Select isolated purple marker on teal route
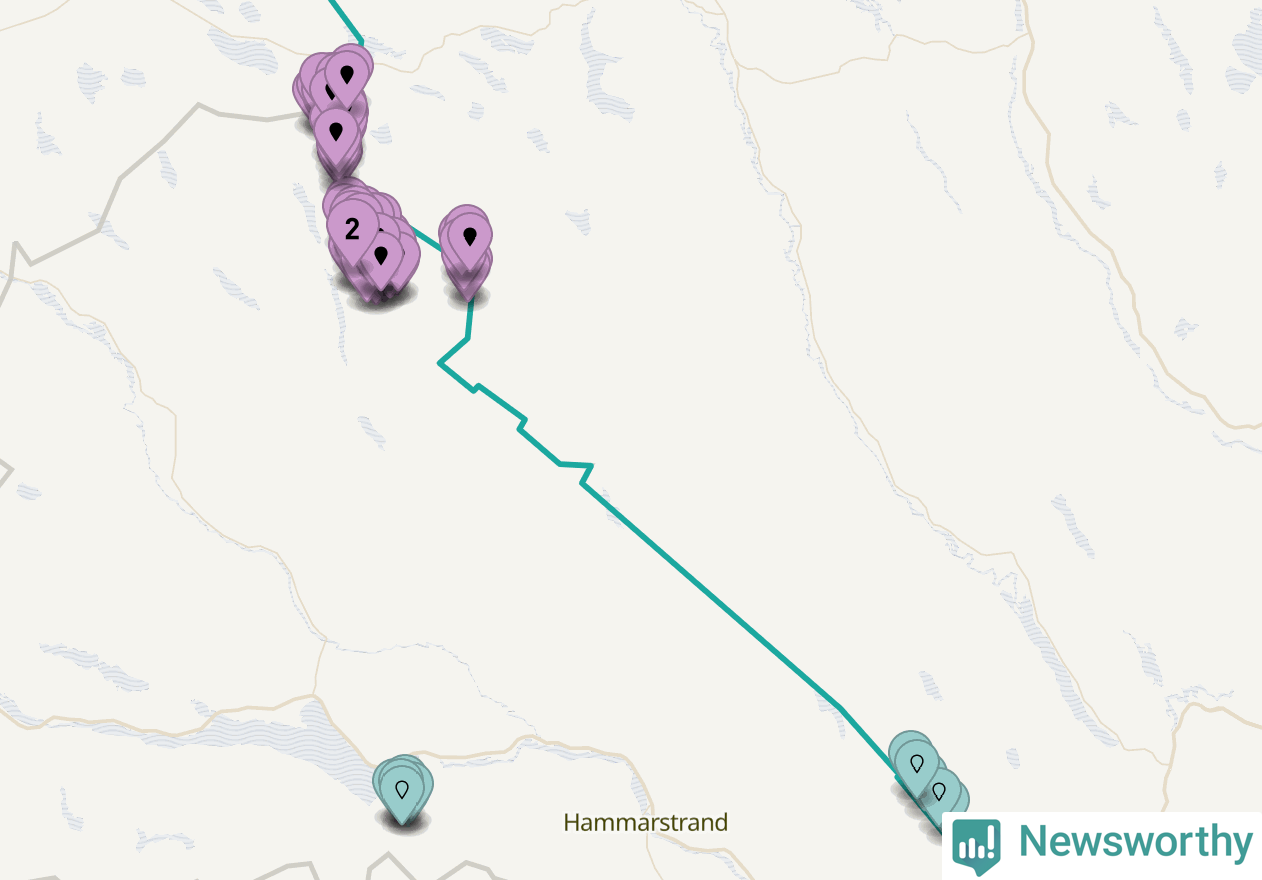The width and height of the screenshot is (1262, 880). [470, 237]
